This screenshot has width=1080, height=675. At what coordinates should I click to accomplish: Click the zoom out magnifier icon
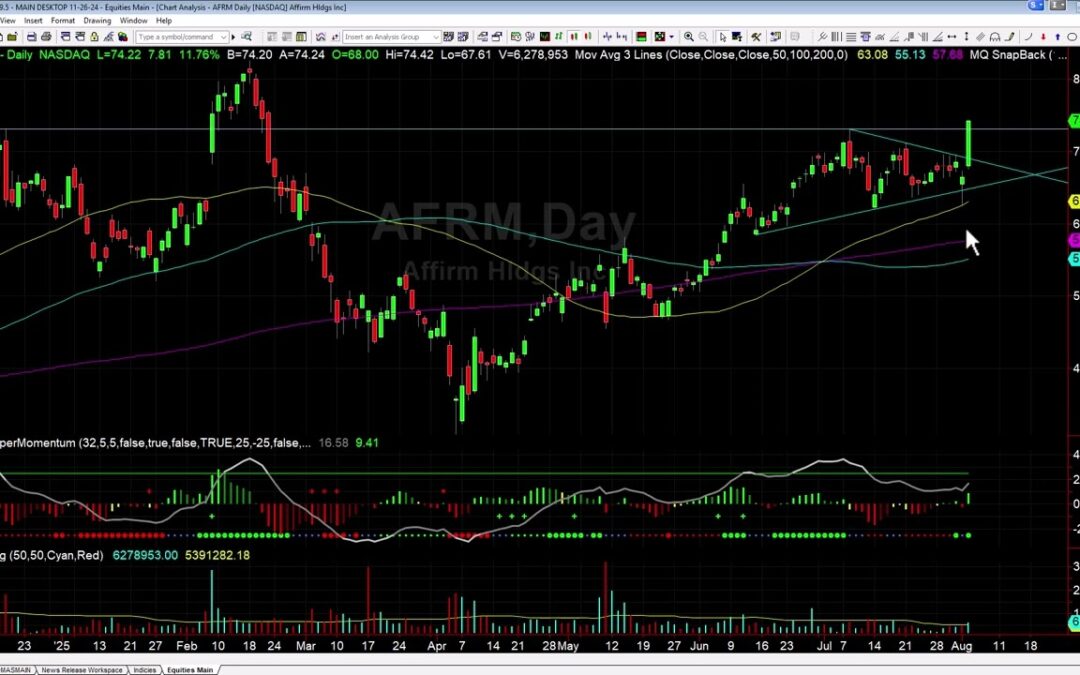point(703,37)
